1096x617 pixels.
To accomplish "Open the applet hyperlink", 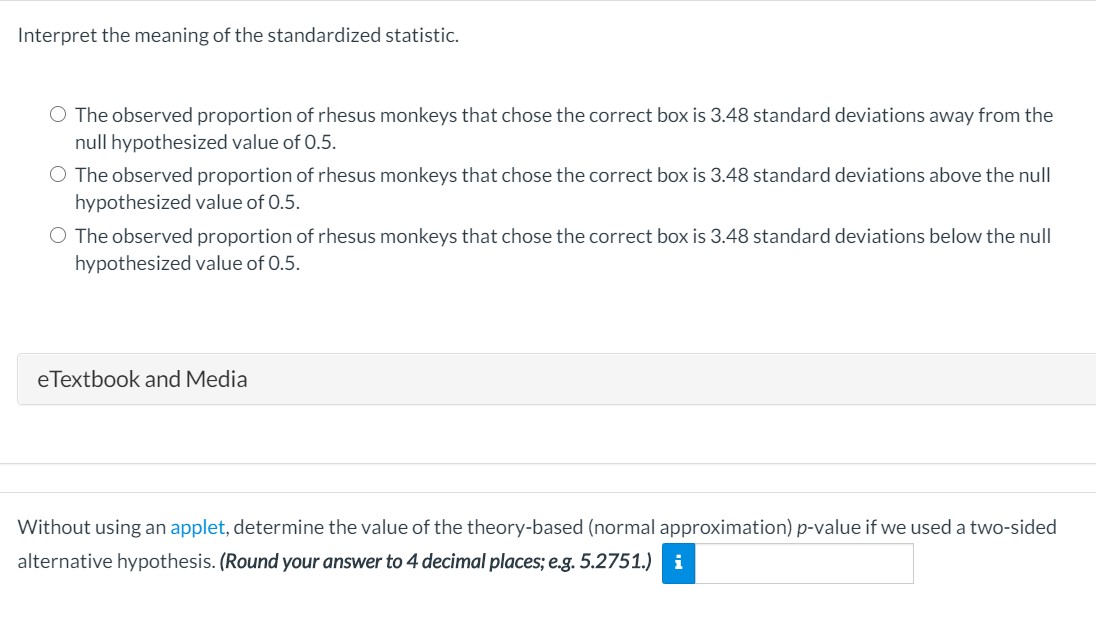I will [197, 527].
